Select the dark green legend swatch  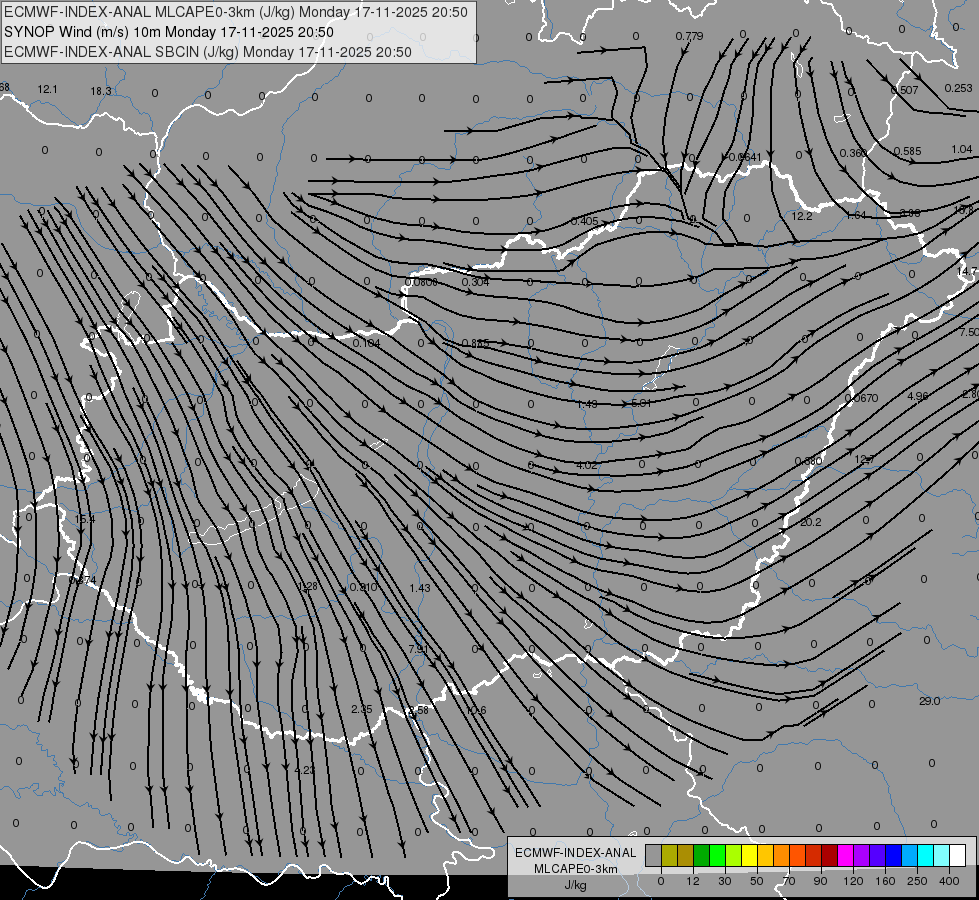tap(701, 855)
